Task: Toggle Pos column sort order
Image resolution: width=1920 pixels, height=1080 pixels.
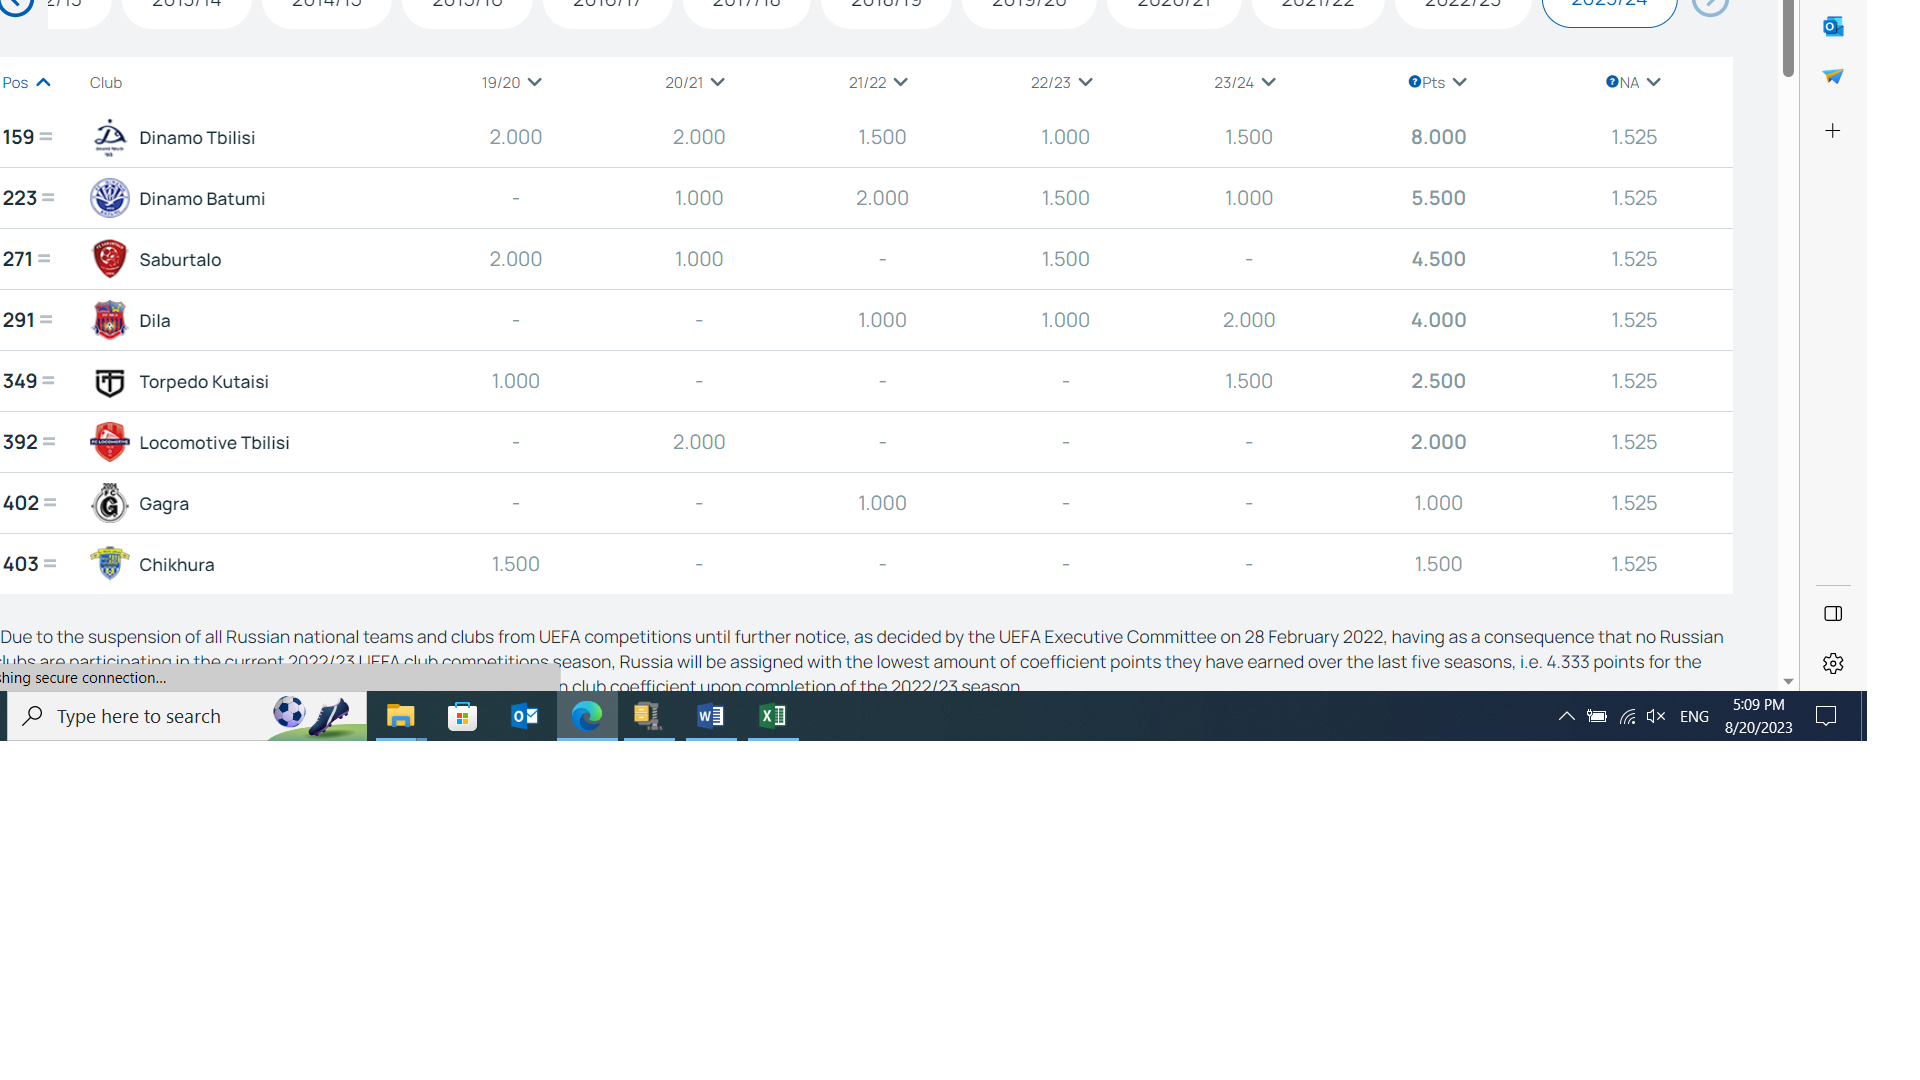Action: (x=43, y=82)
